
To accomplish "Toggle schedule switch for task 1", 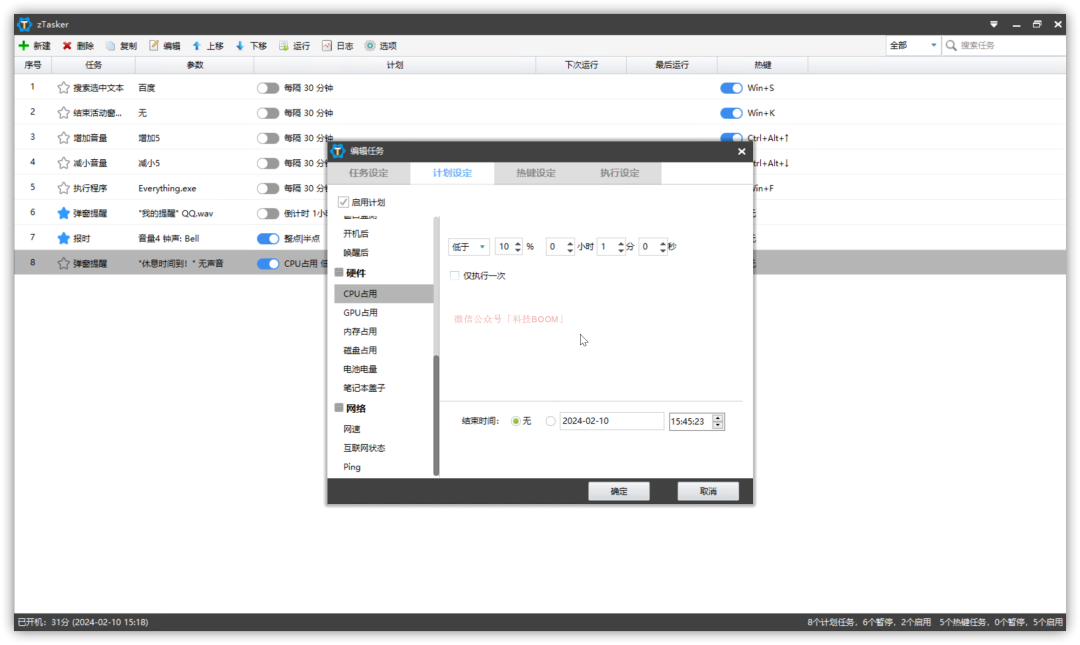I will tap(268, 88).
